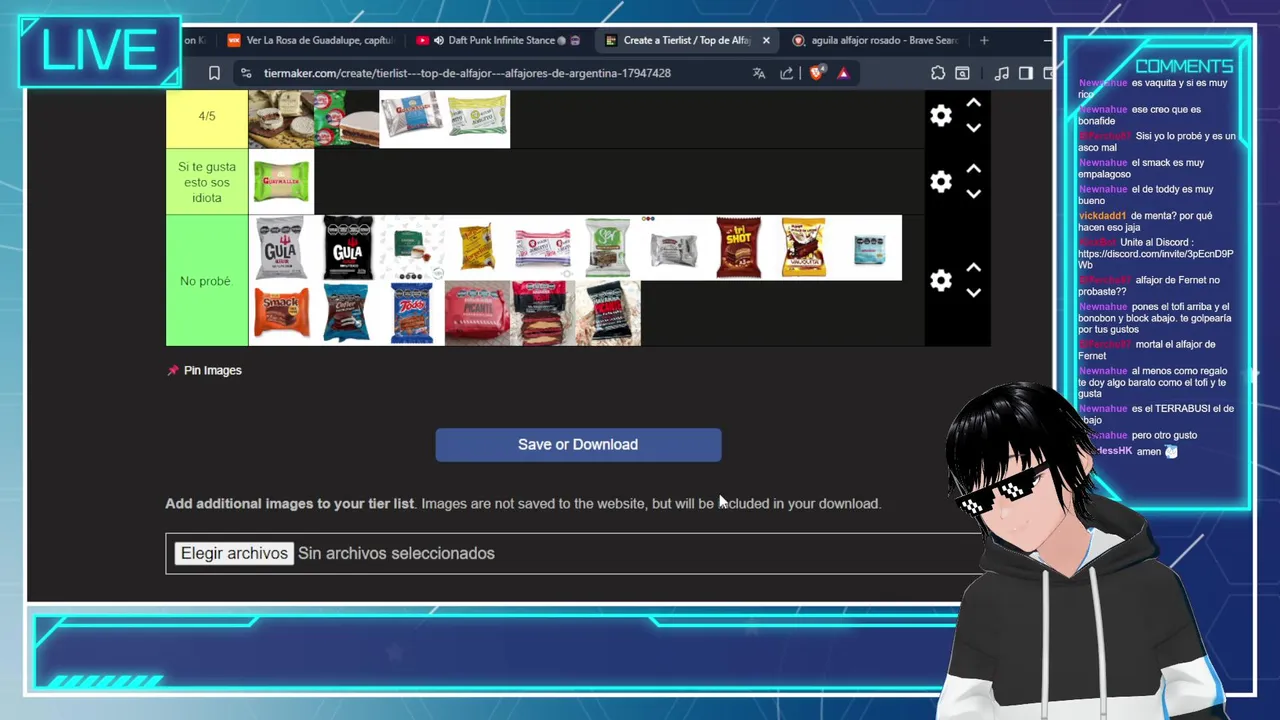Click the Brave Rewards triangle icon

[843, 73]
